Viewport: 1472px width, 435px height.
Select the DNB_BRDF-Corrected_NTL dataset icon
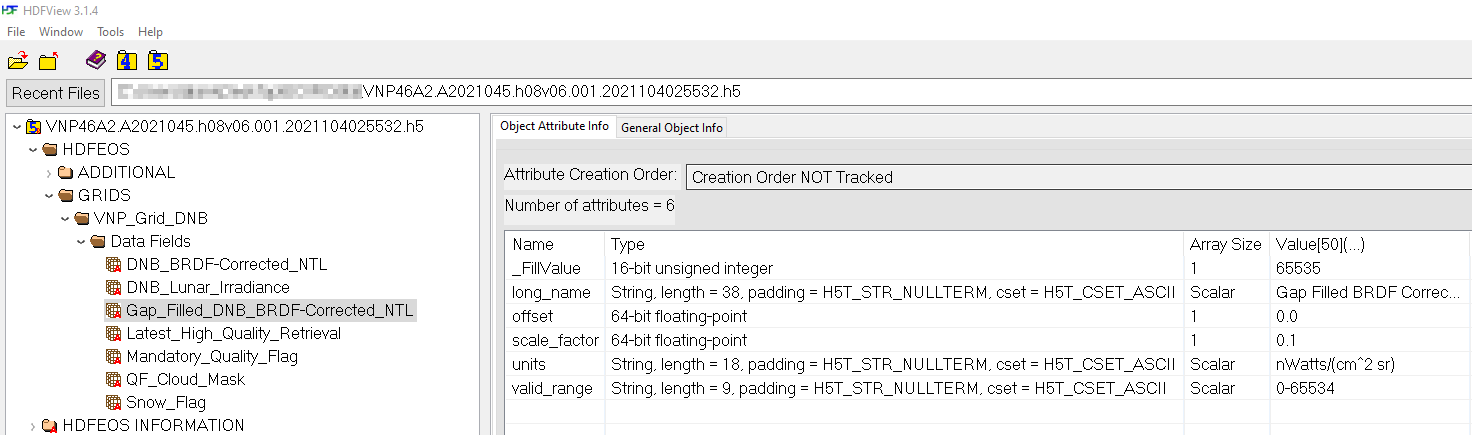[x=114, y=265]
